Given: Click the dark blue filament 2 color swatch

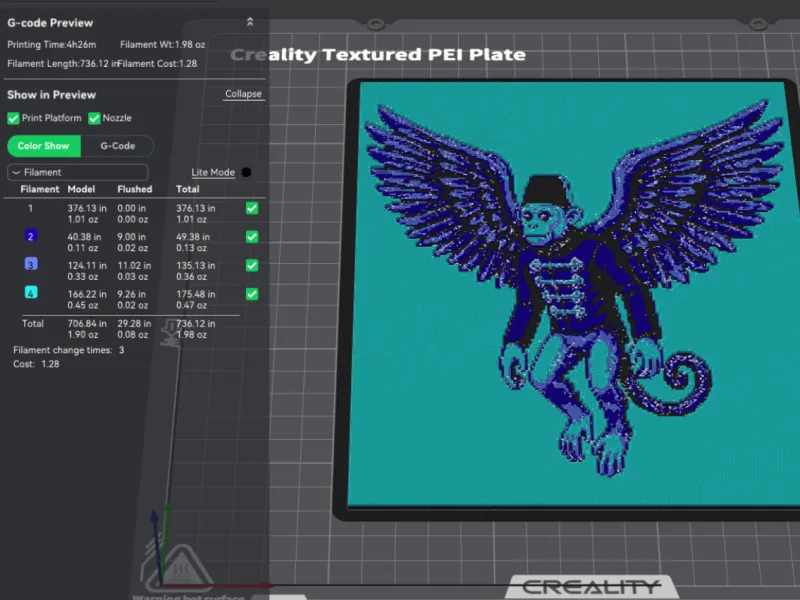Looking at the screenshot, I should coord(31,236).
